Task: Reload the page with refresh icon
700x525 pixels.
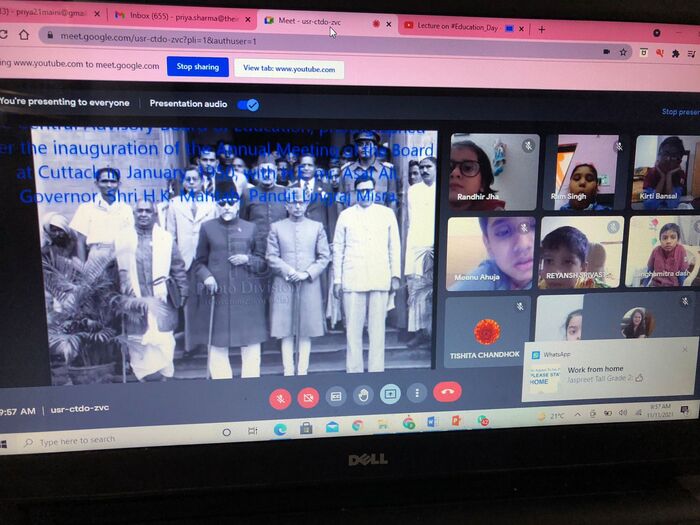Action: click(4, 34)
